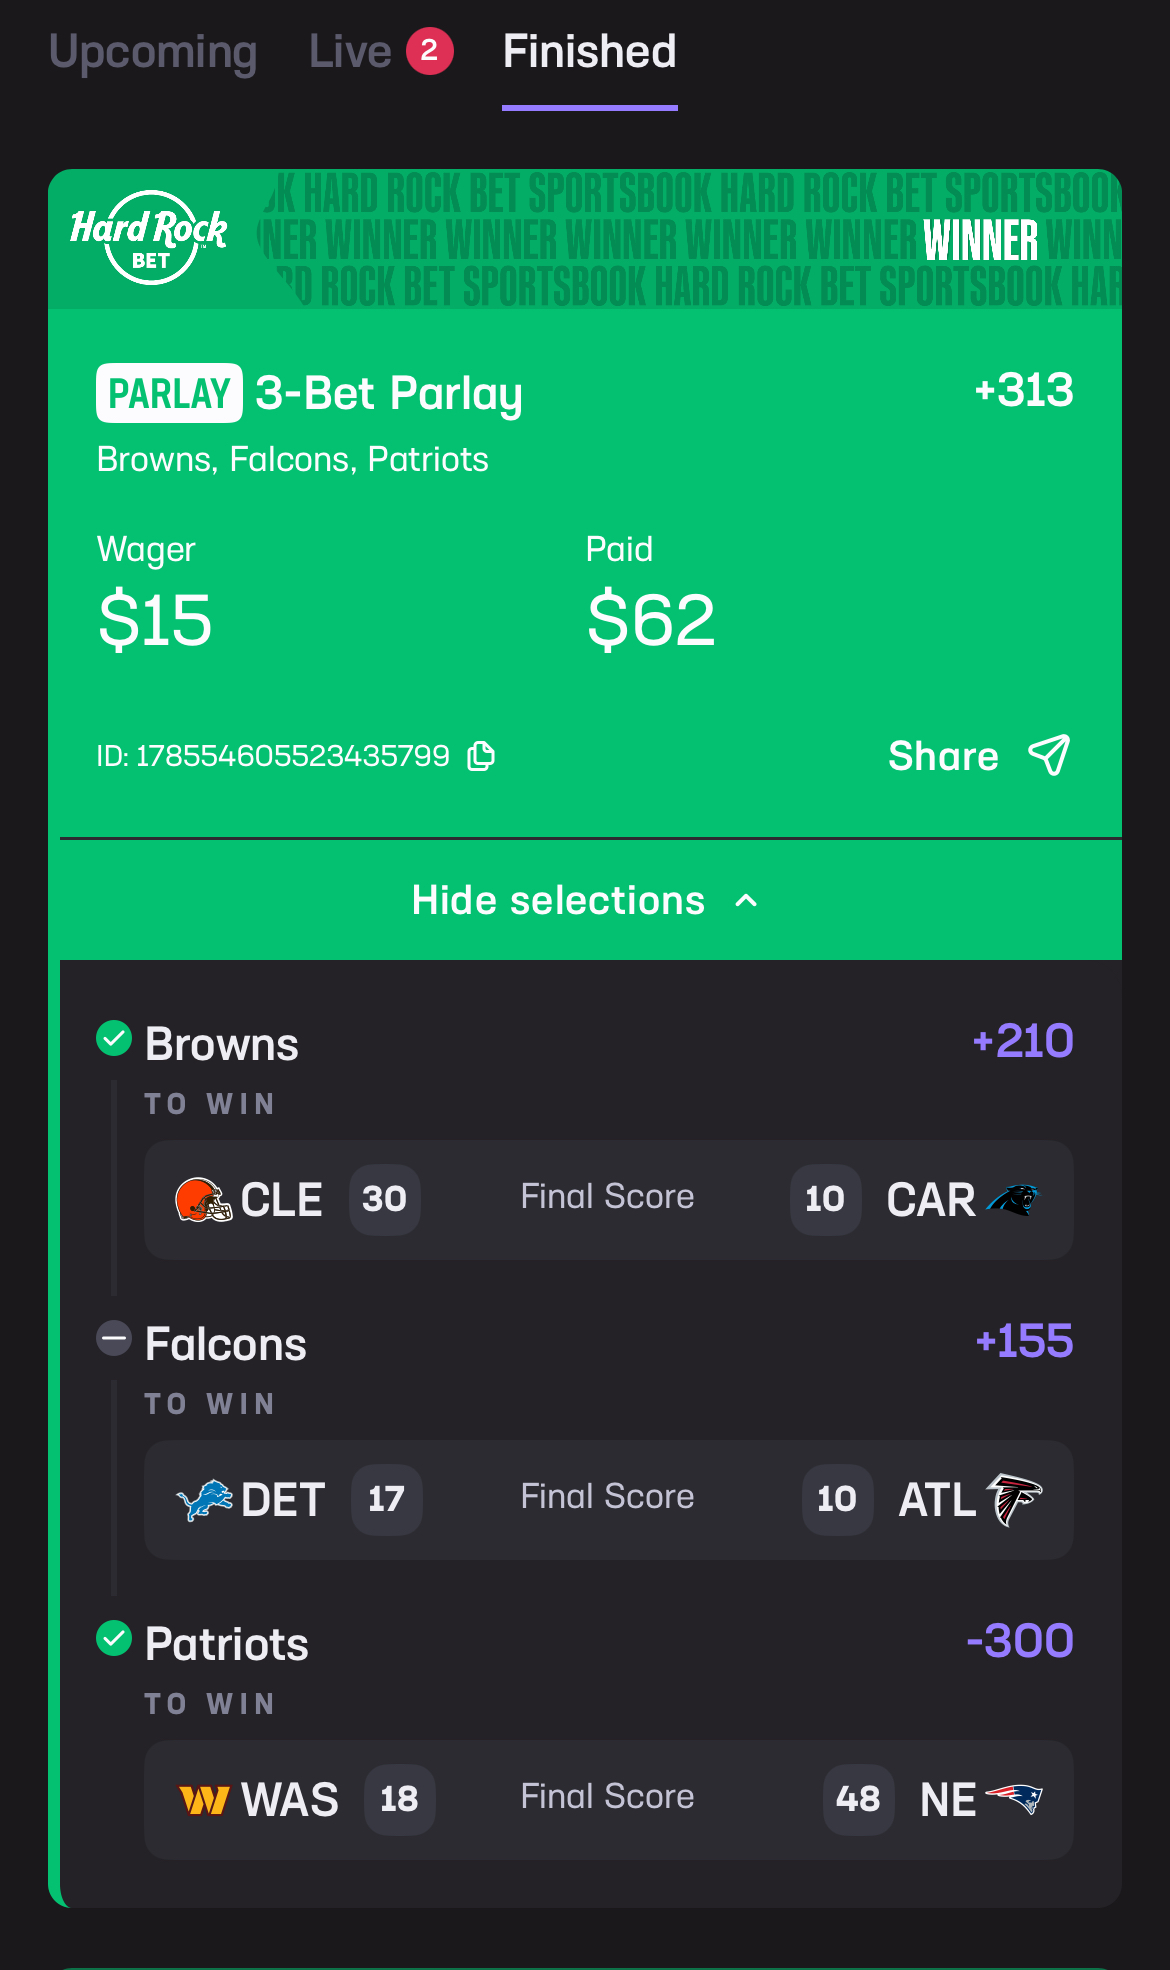Collapse selections with the upward chevron

(746, 900)
